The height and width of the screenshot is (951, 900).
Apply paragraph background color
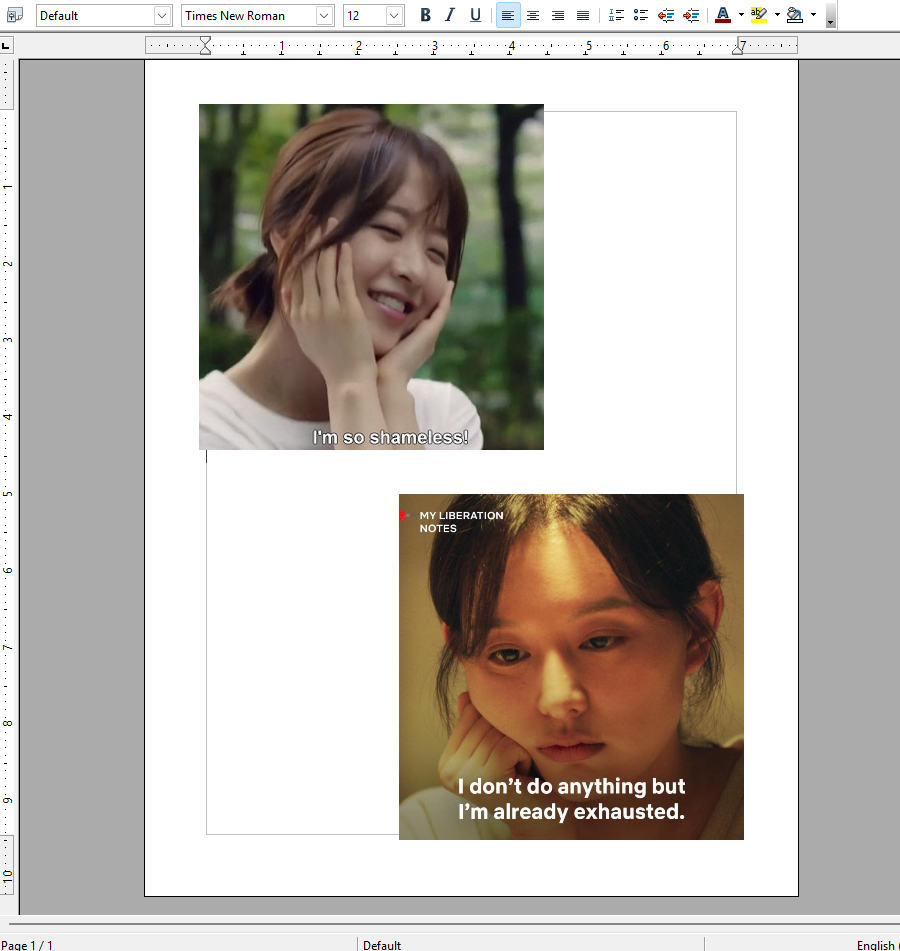(x=794, y=15)
